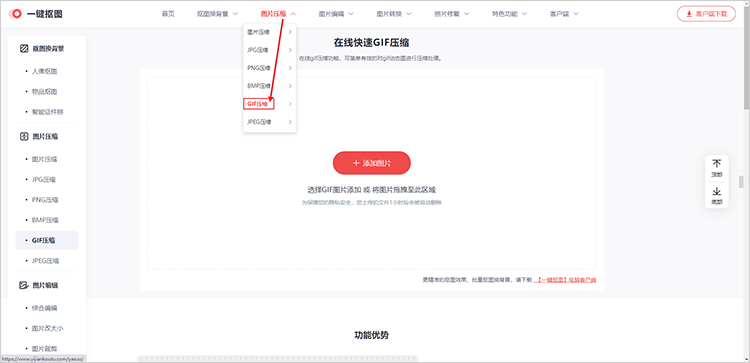Image resolution: width=750 pixels, height=363 pixels.
Task: Click the 功能优势 section heading
Action: [372, 335]
